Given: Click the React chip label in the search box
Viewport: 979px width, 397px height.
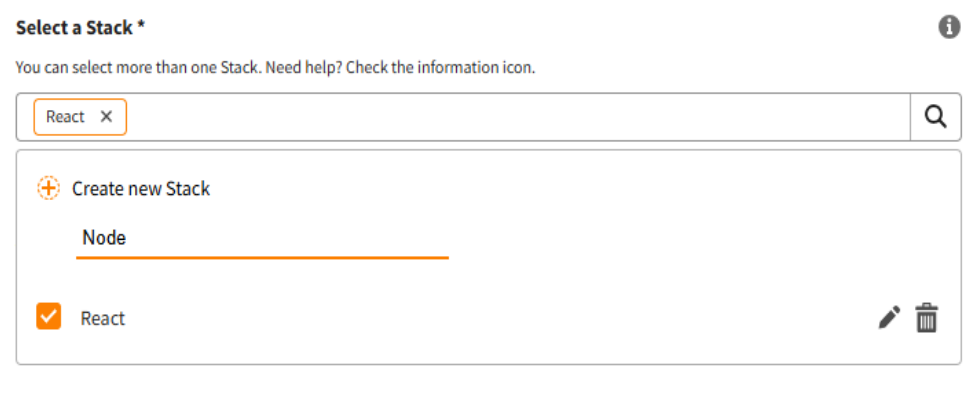Looking at the screenshot, I should pyautogui.click(x=65, y=117).
